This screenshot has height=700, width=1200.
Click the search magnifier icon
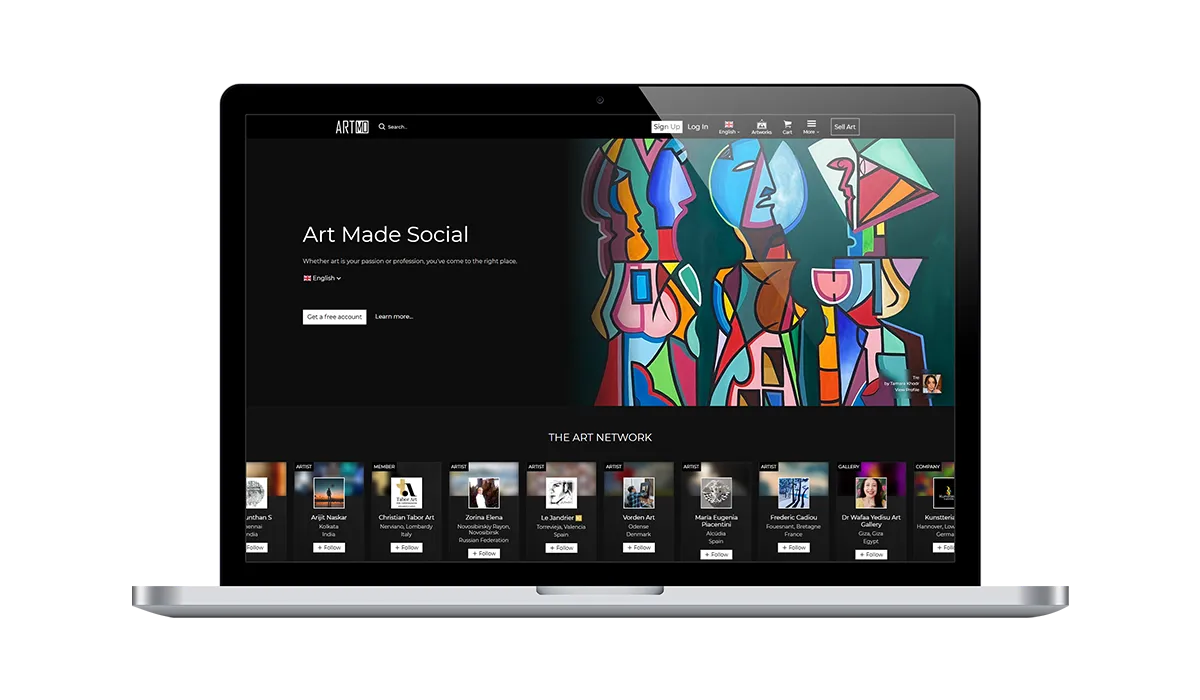[382, 127]
